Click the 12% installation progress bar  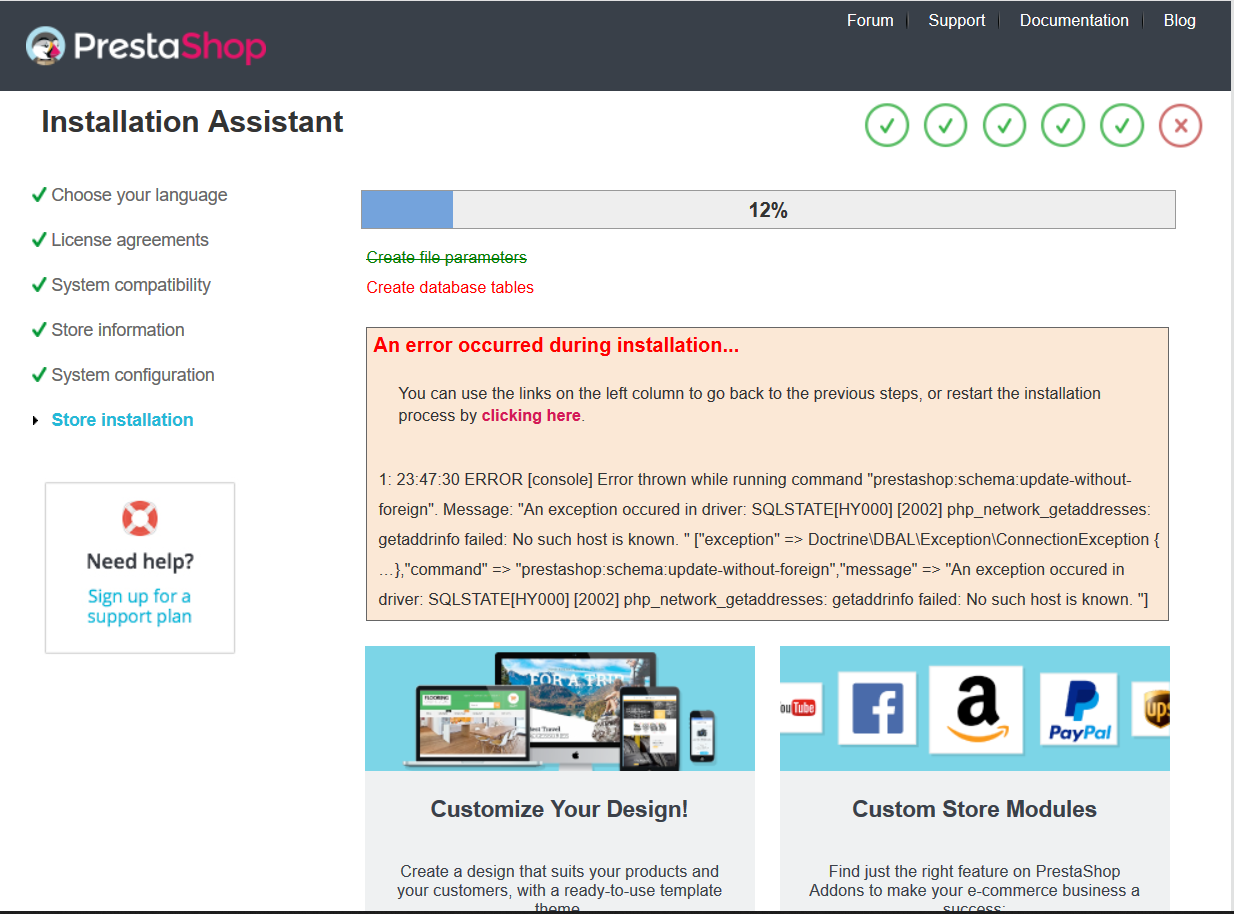(768, 210)
